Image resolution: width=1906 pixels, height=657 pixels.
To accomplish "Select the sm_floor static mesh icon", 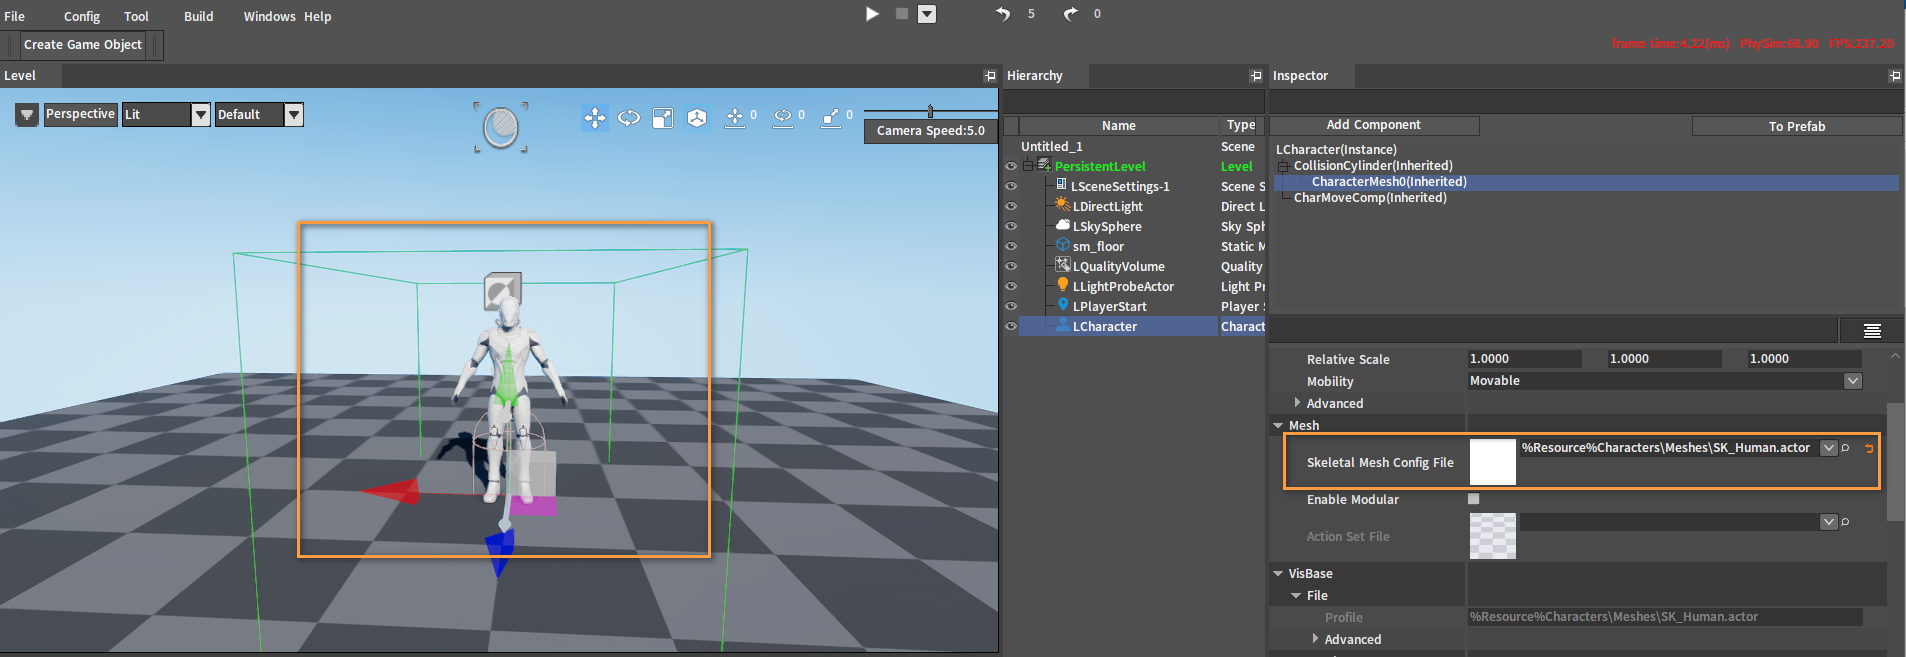I will pos(1063,245).
